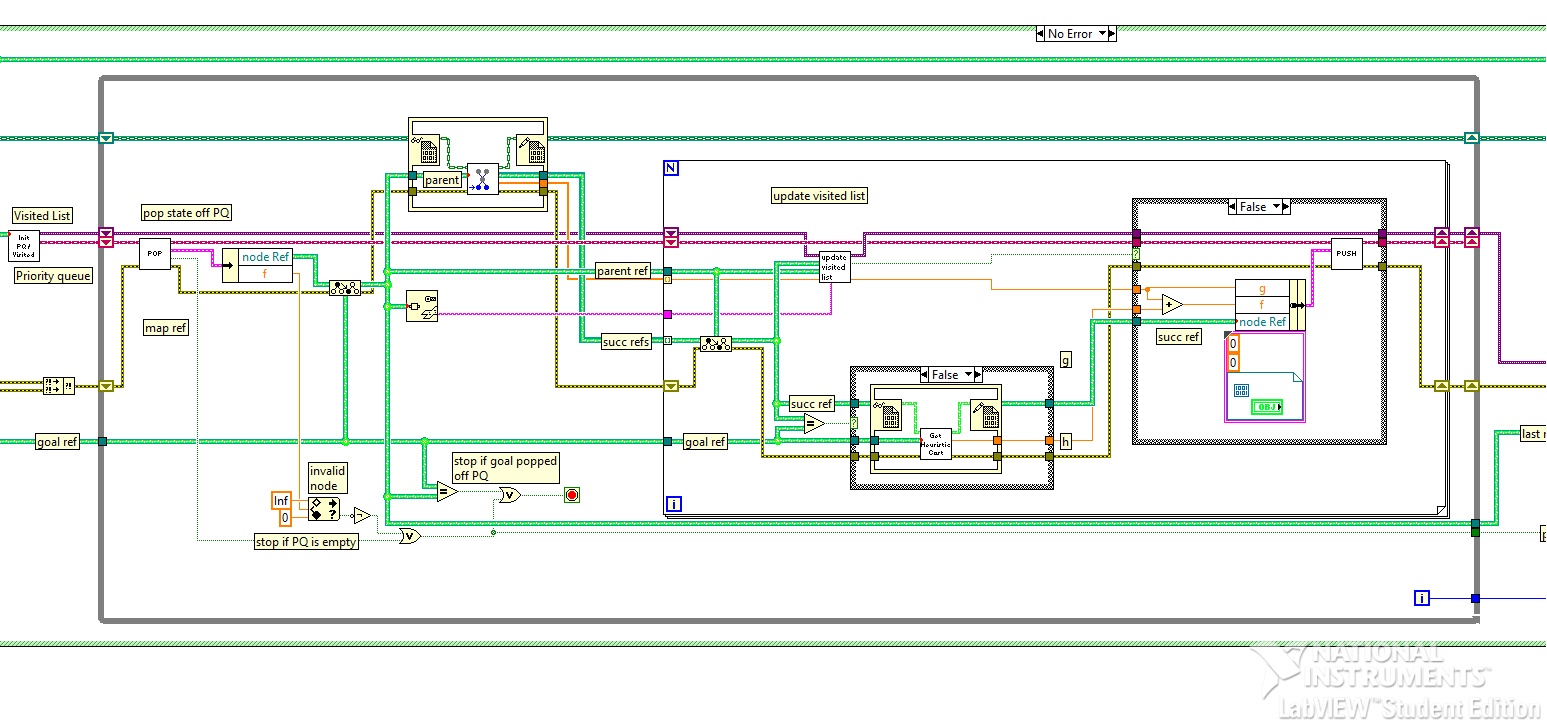
Task: Click the While Loop iteration terminal i
Action: pos(1422,598)
